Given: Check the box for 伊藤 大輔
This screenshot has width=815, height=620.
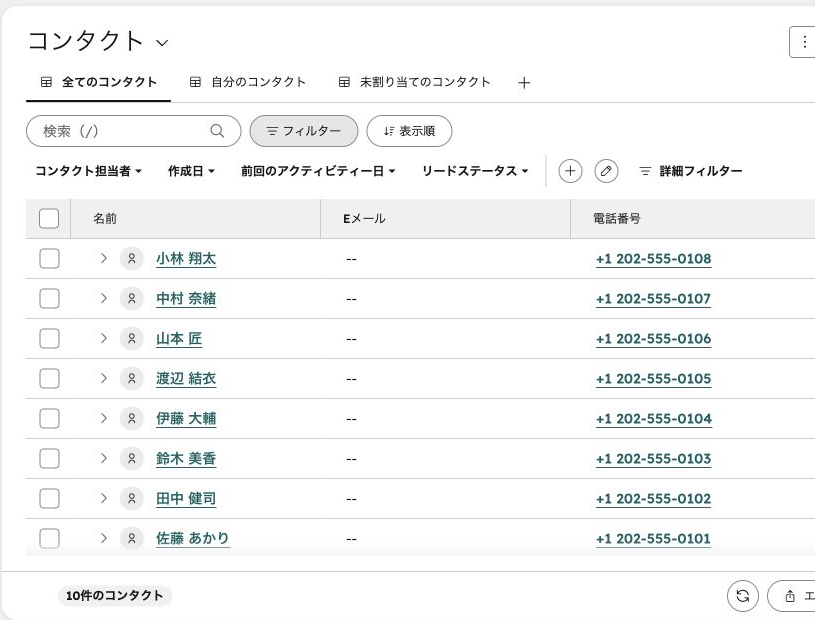Looking at the screenshot, I should (49, 418).
